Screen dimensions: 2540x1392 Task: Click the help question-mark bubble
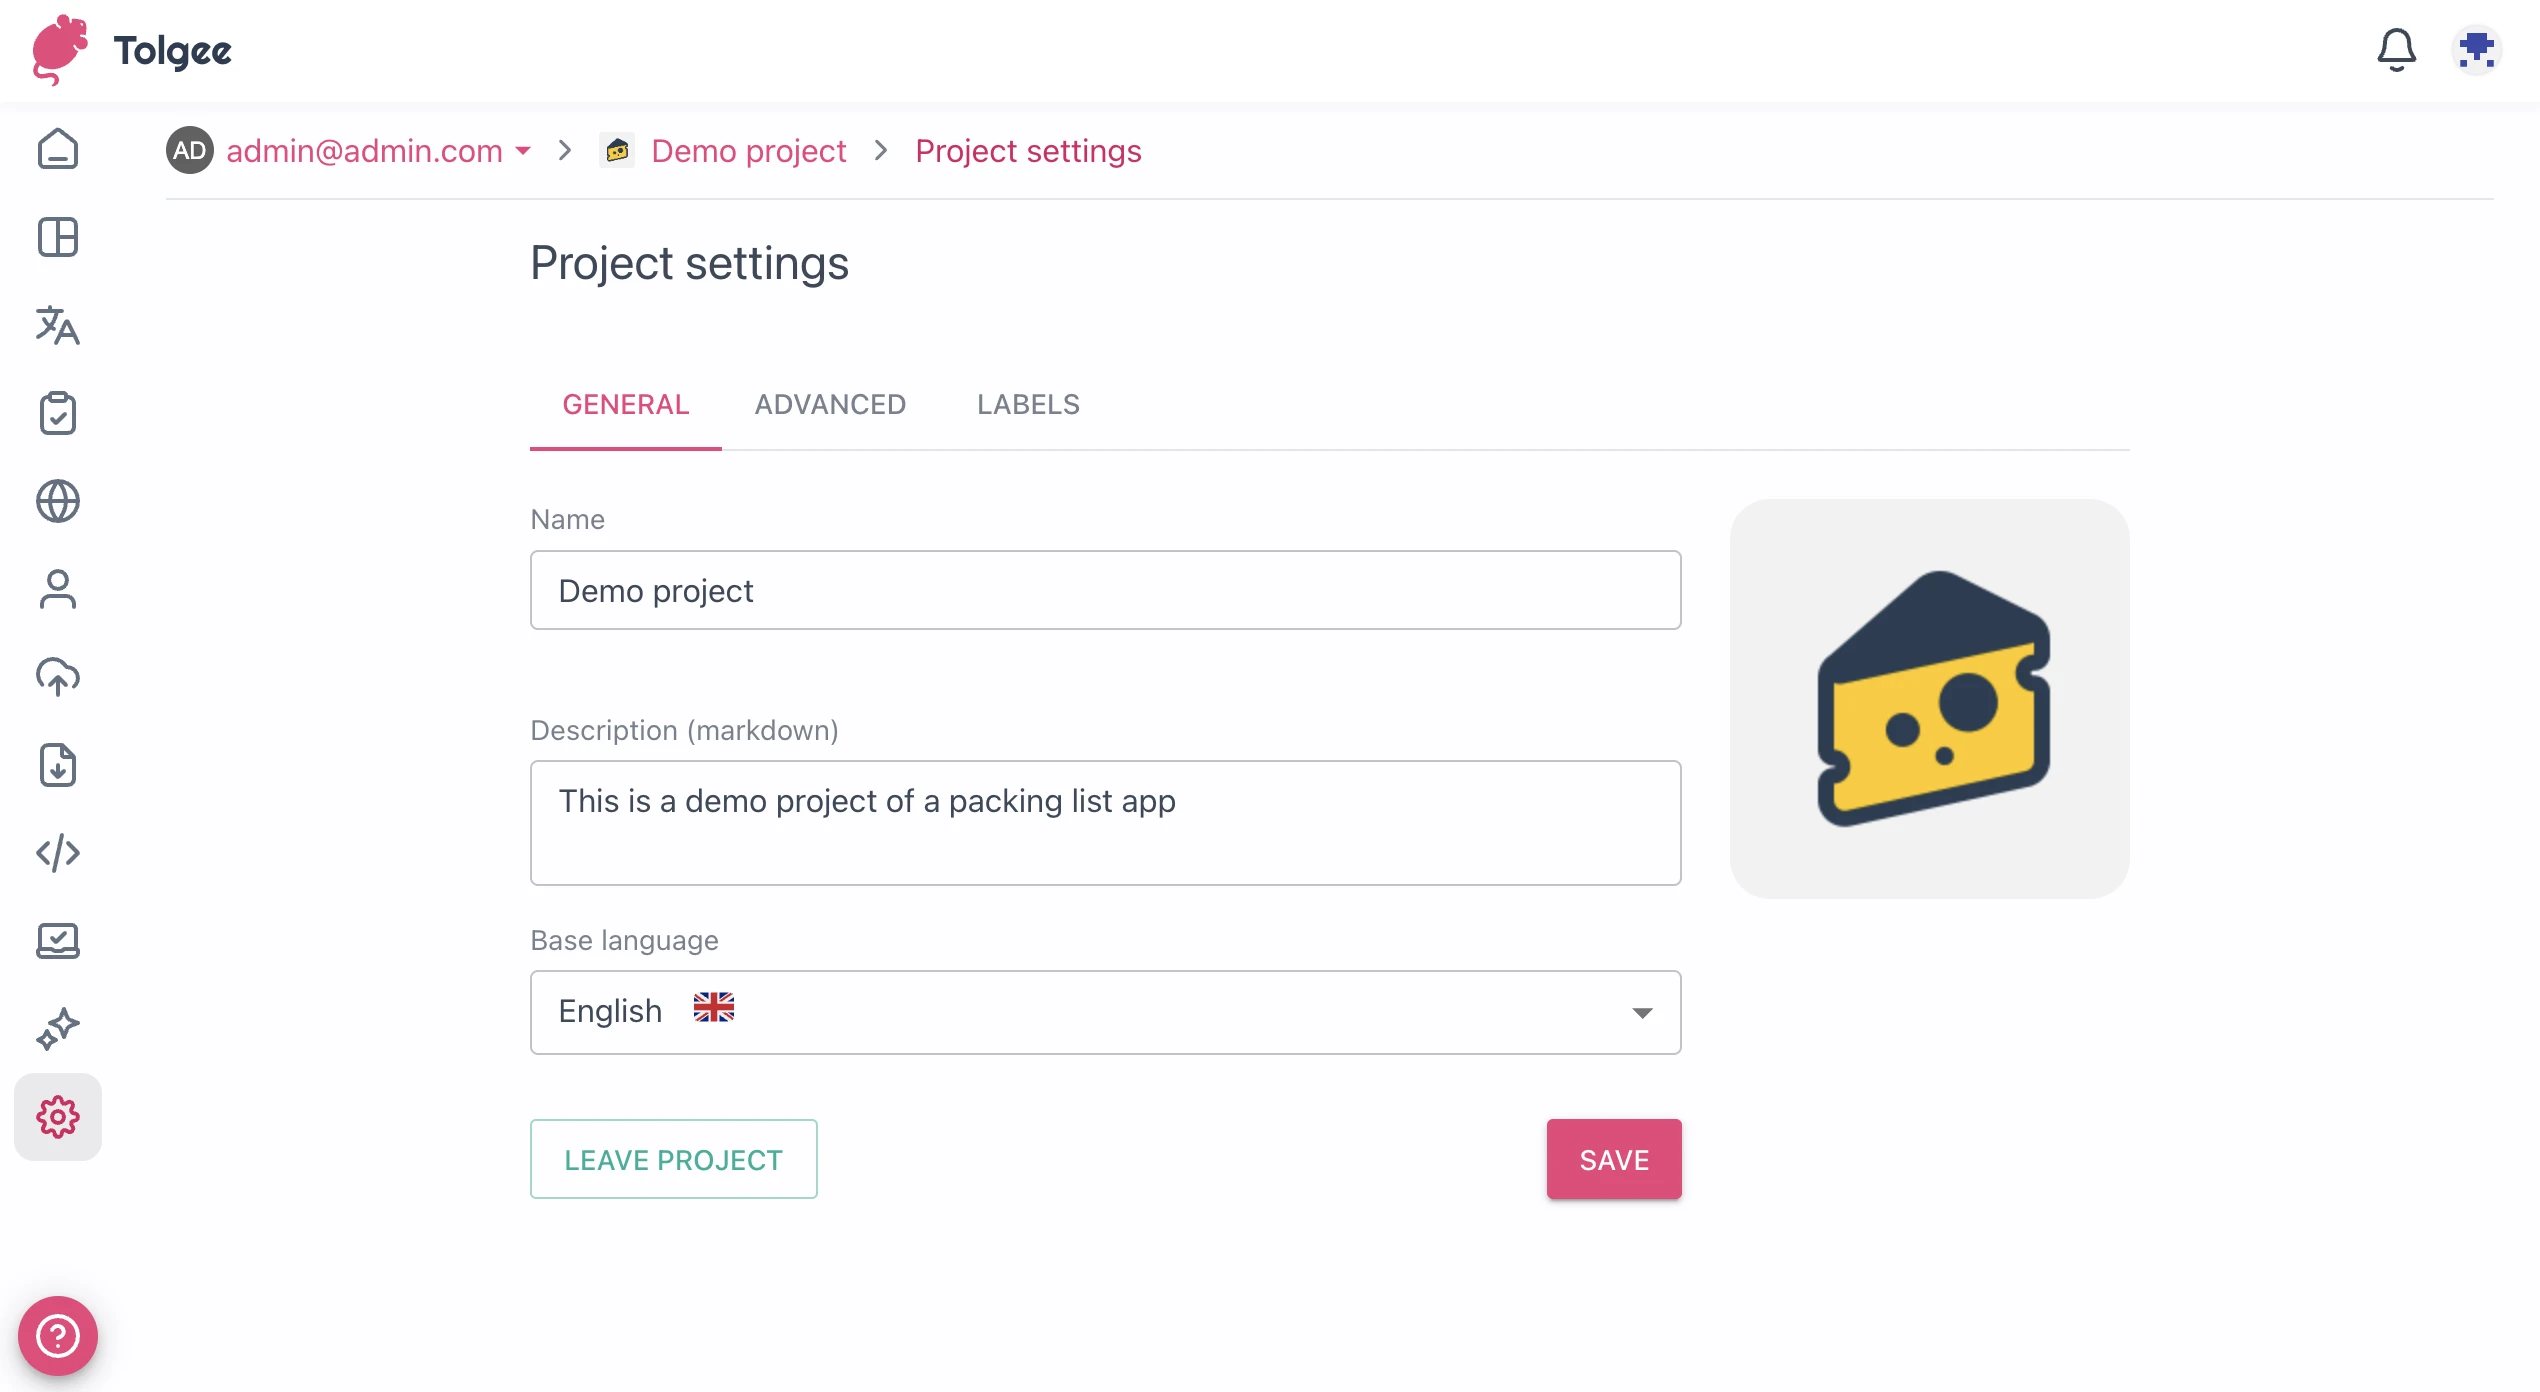[58, 1335]
